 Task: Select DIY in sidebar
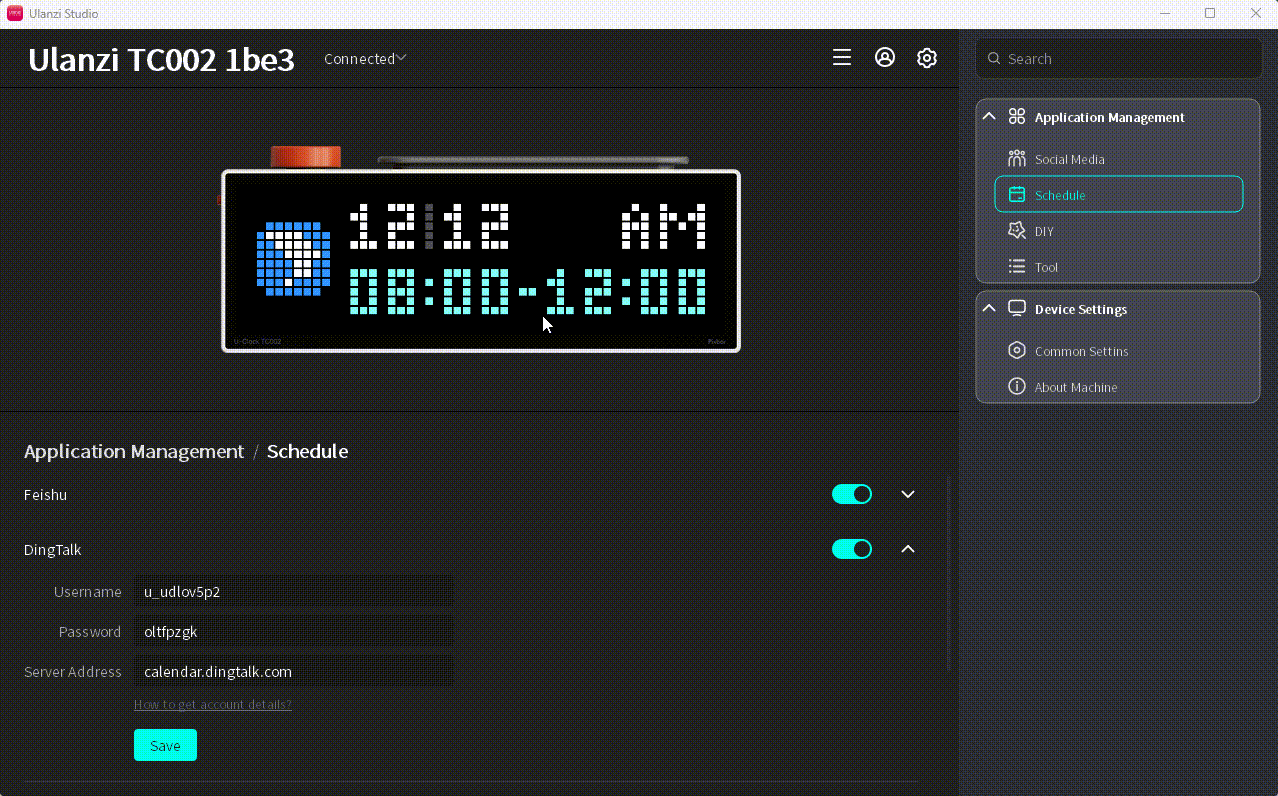(x=1119, y=231)
